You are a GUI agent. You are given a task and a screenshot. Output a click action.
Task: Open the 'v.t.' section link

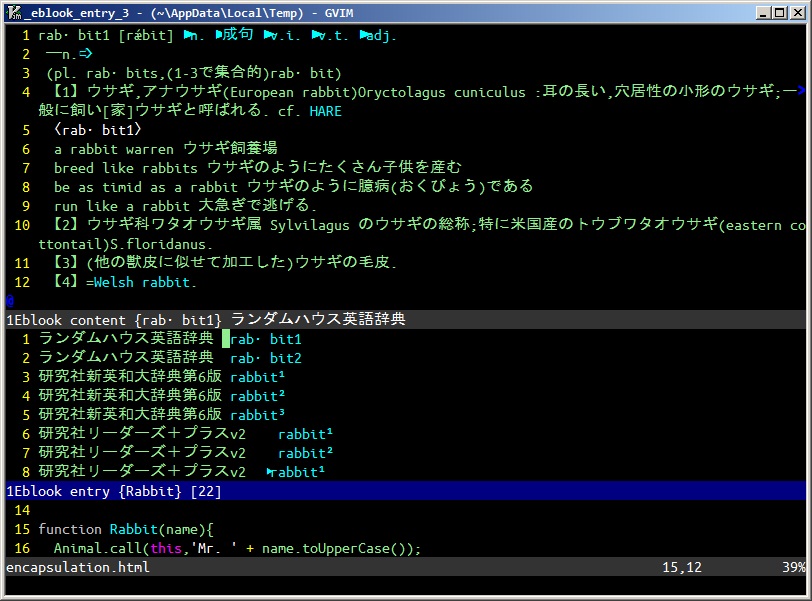[x=330, y=35]
